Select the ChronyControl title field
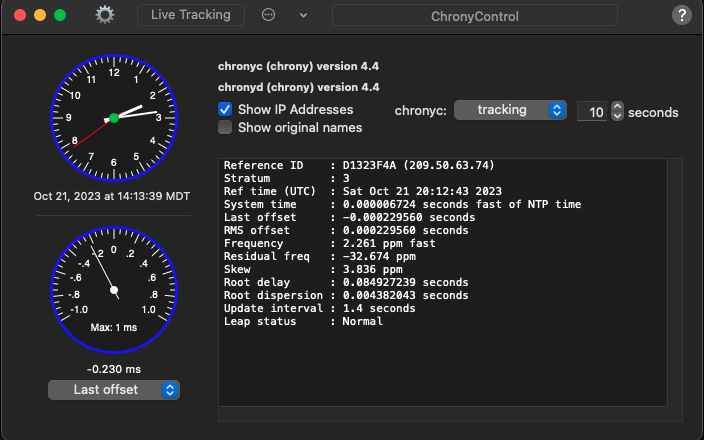The height and width of the screenshot is (440, 704). point(475,16)
